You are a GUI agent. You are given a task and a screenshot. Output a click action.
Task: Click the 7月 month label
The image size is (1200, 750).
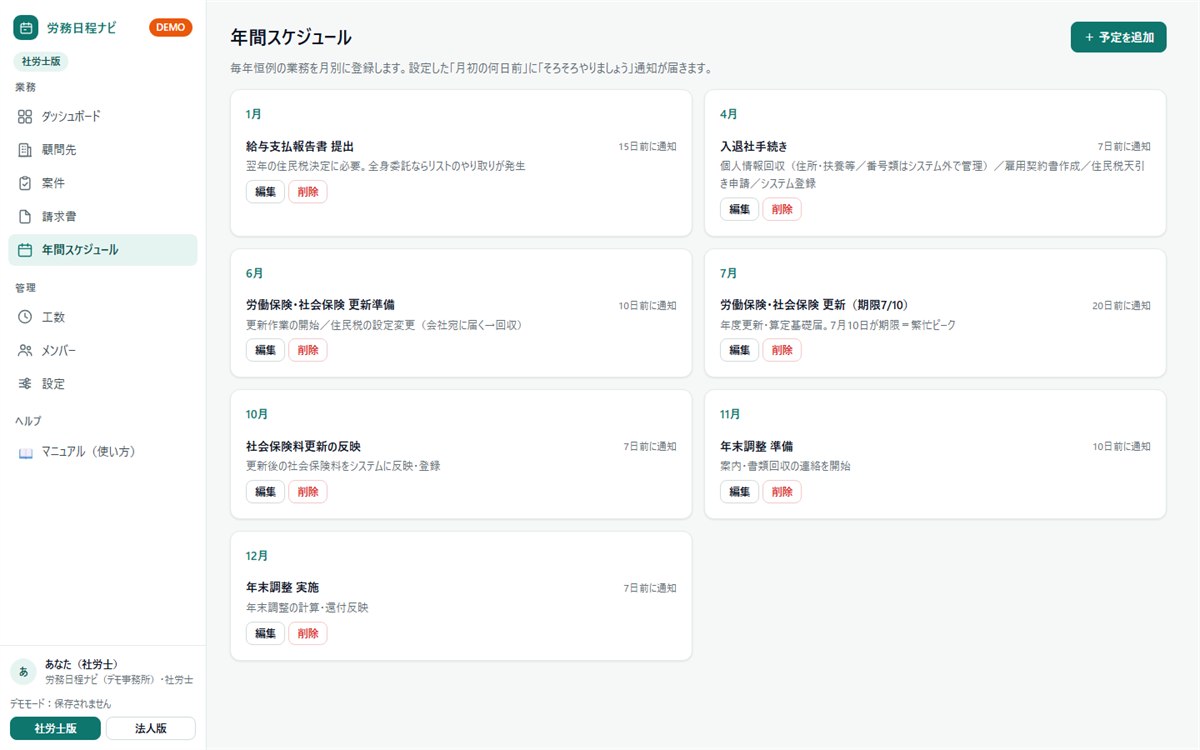click(729, 274)
